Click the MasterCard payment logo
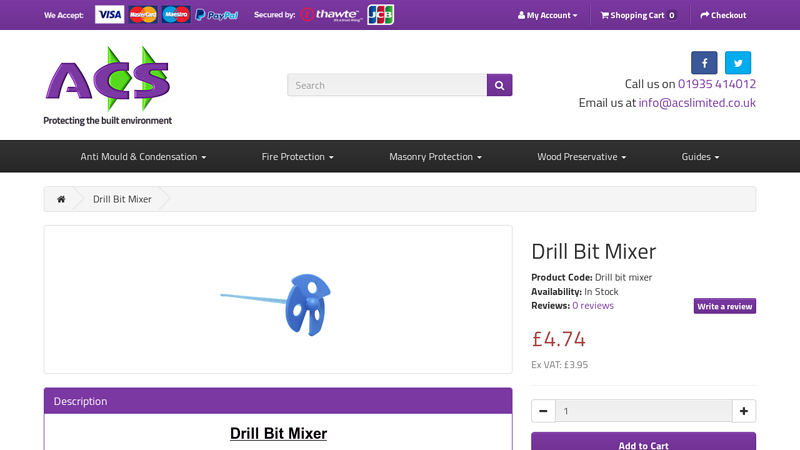Image resolution: width=800 pixels, height=450 pixels. (x=143, y=15)
